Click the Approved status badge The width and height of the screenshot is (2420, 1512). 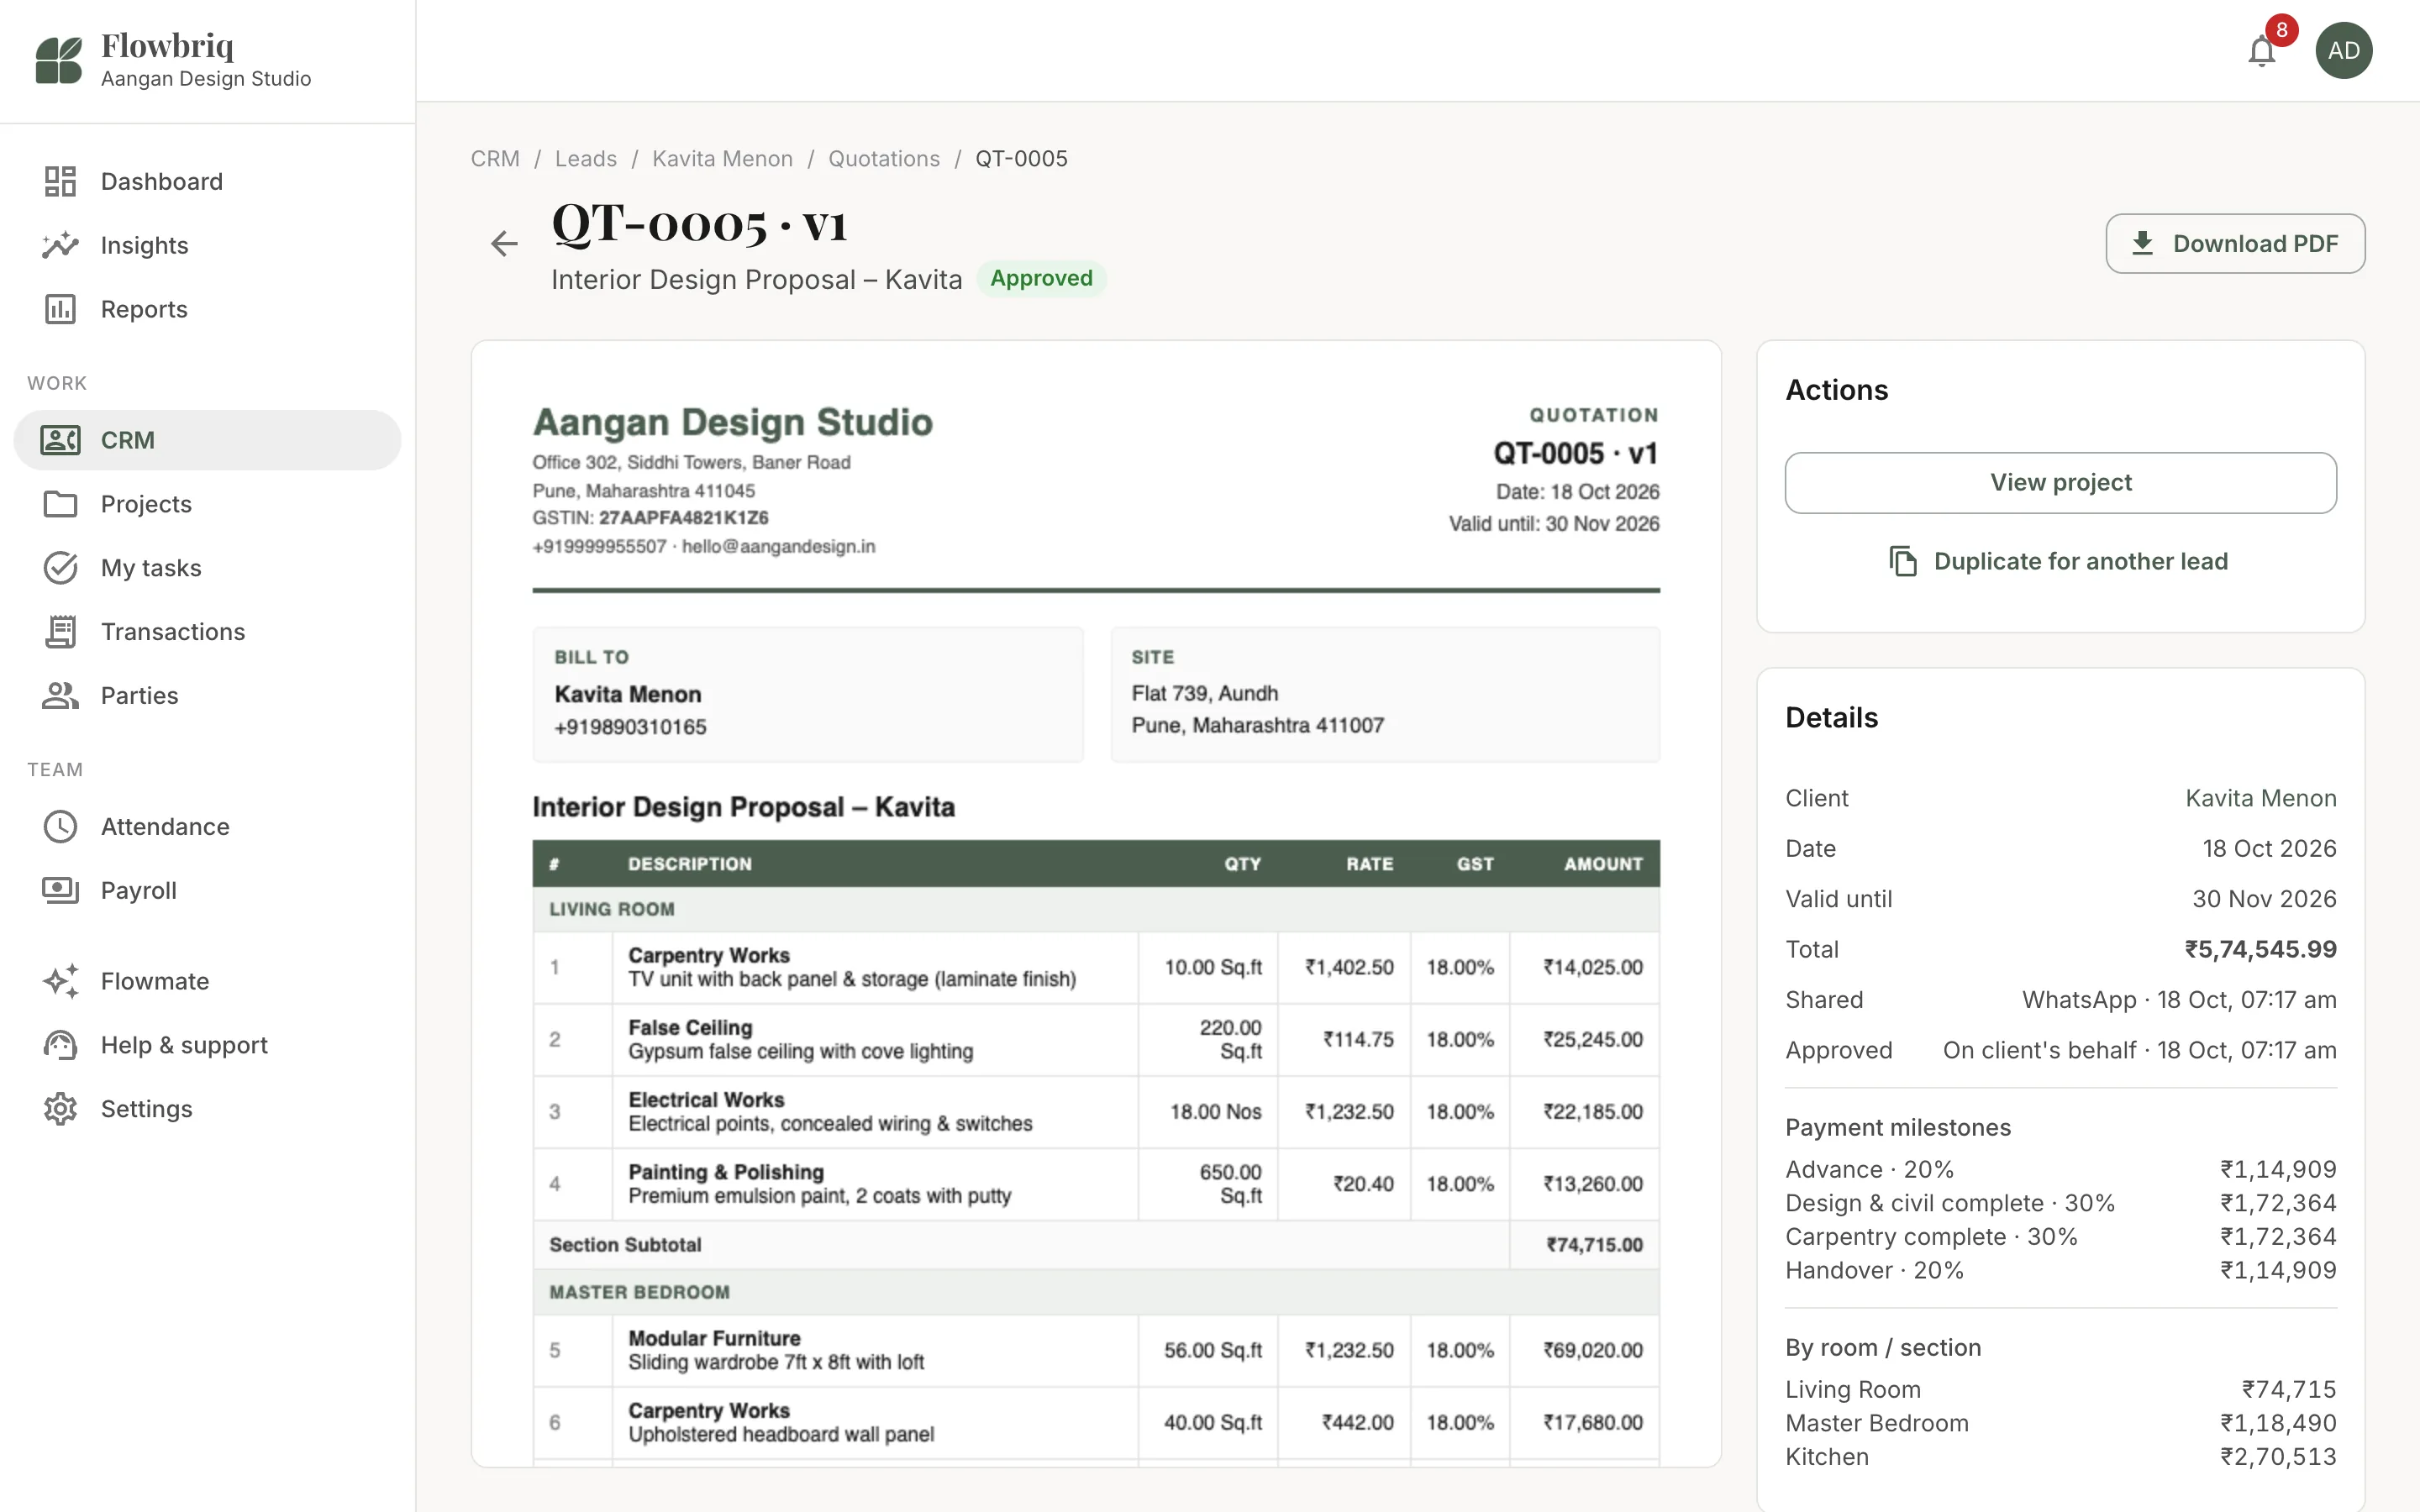tap(1041, 278)
